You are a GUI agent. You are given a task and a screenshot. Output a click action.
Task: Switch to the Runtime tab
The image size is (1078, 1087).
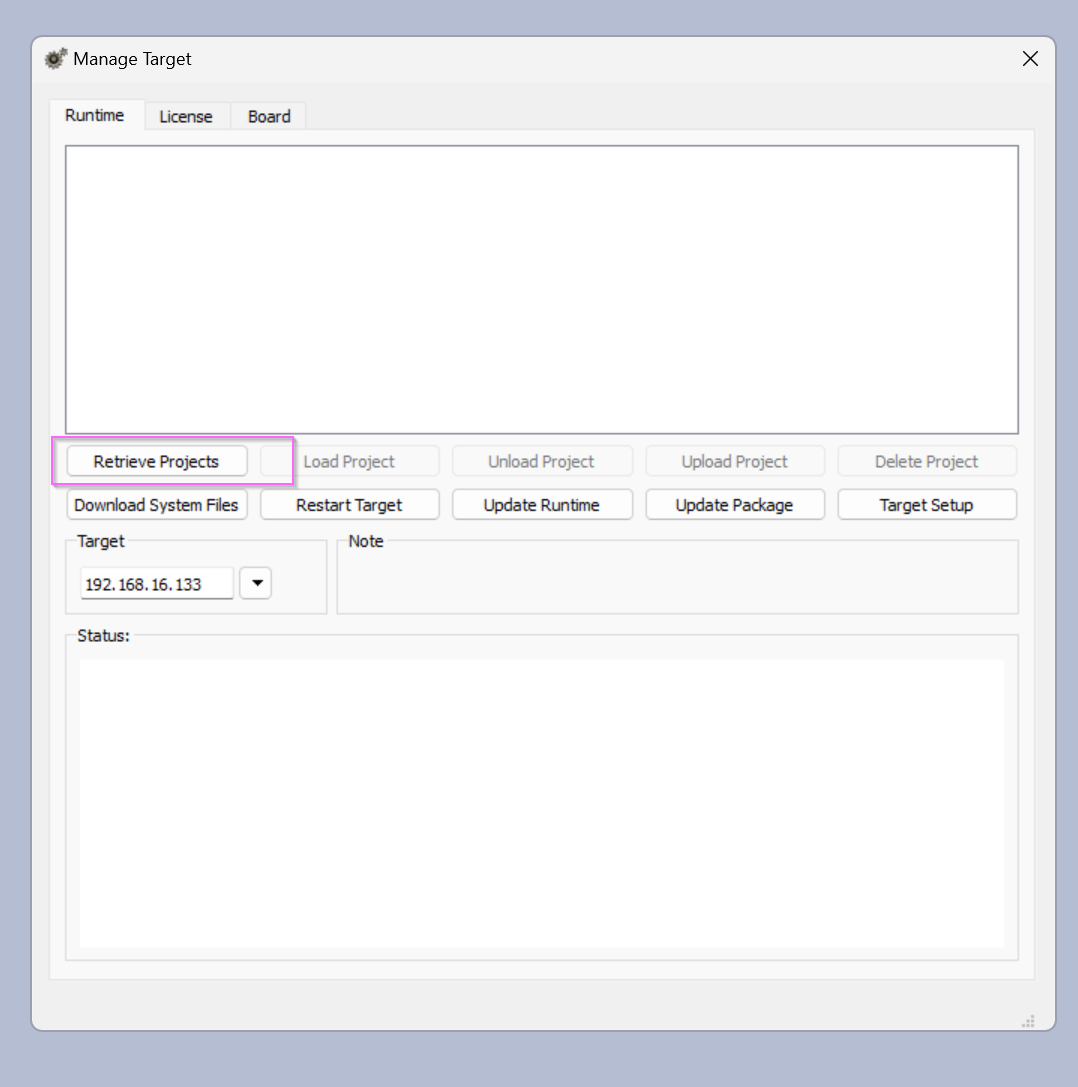coord(96,115)
